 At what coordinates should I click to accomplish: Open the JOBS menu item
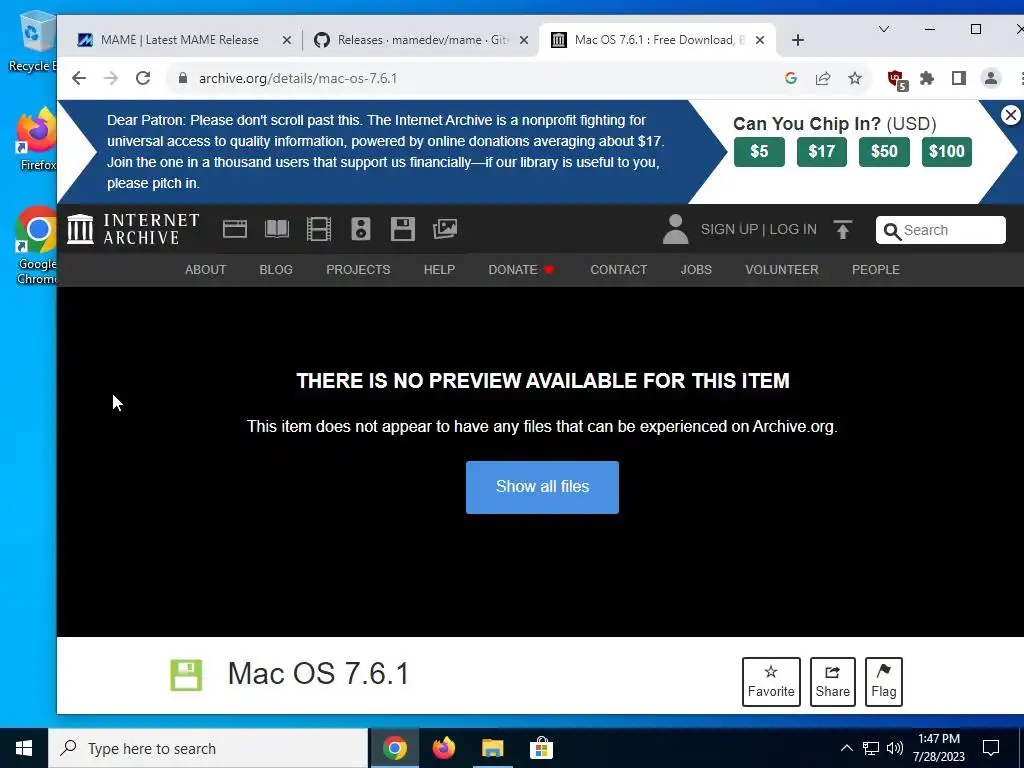[x=696, y=270]
